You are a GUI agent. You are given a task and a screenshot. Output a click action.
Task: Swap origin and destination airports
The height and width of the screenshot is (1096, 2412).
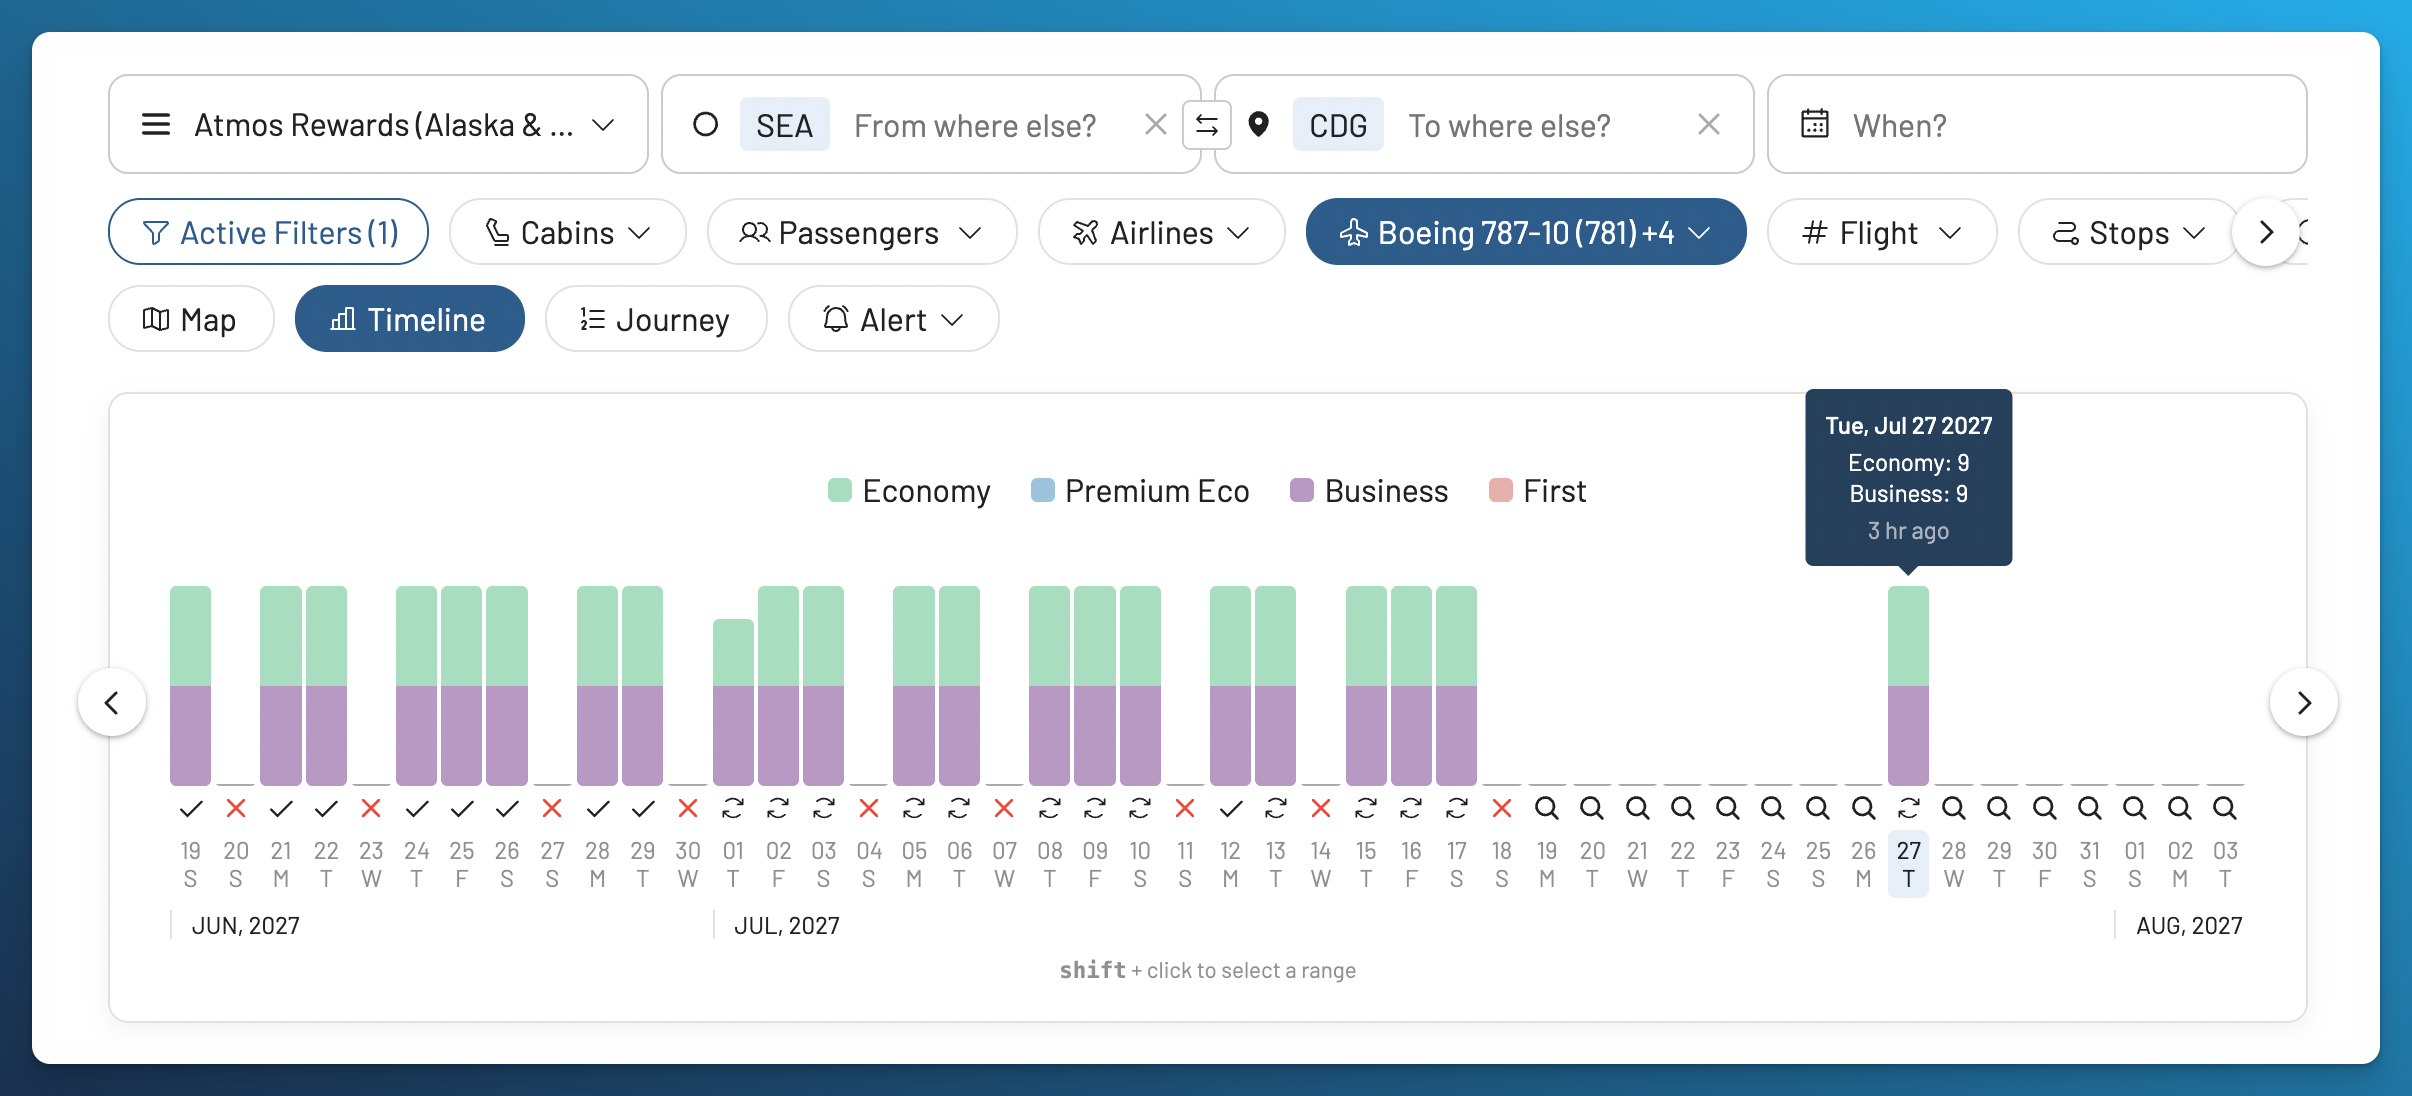coord(1207,125)
